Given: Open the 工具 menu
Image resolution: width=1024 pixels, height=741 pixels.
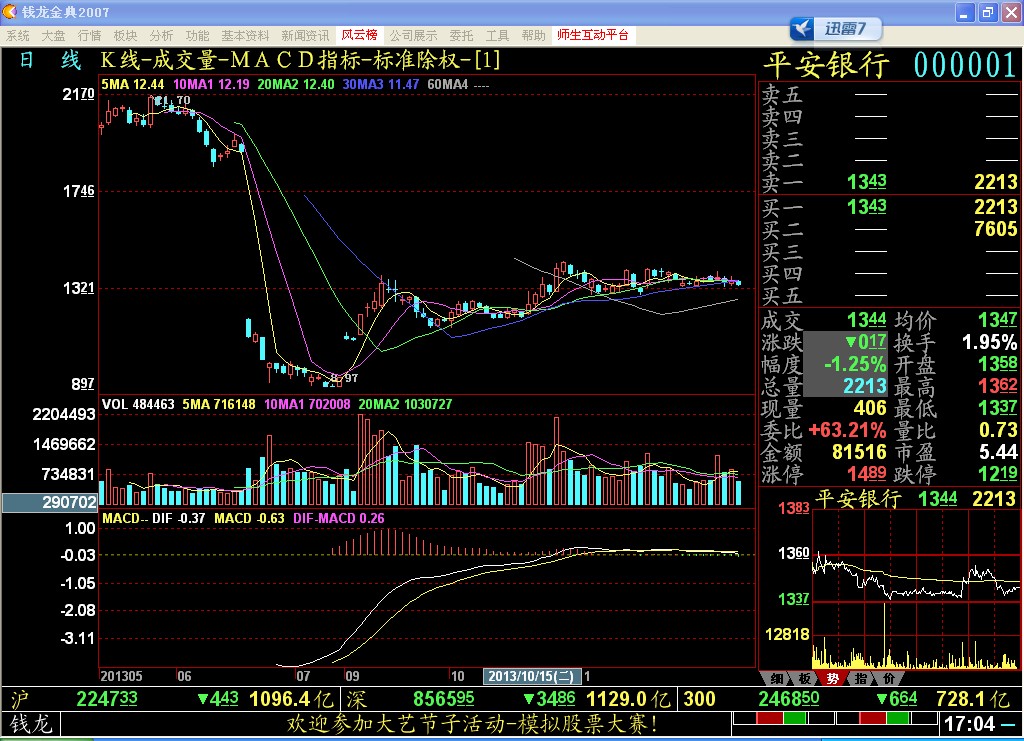Looking at the screenshot, I should pyautogui.click(x=497, y=35).
